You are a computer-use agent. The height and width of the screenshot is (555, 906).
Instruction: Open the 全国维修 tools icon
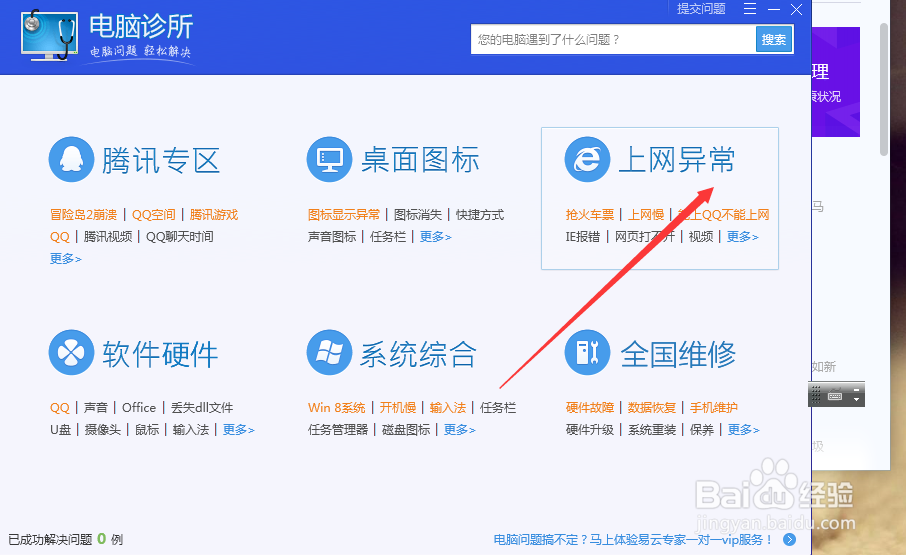pos(588,352)
